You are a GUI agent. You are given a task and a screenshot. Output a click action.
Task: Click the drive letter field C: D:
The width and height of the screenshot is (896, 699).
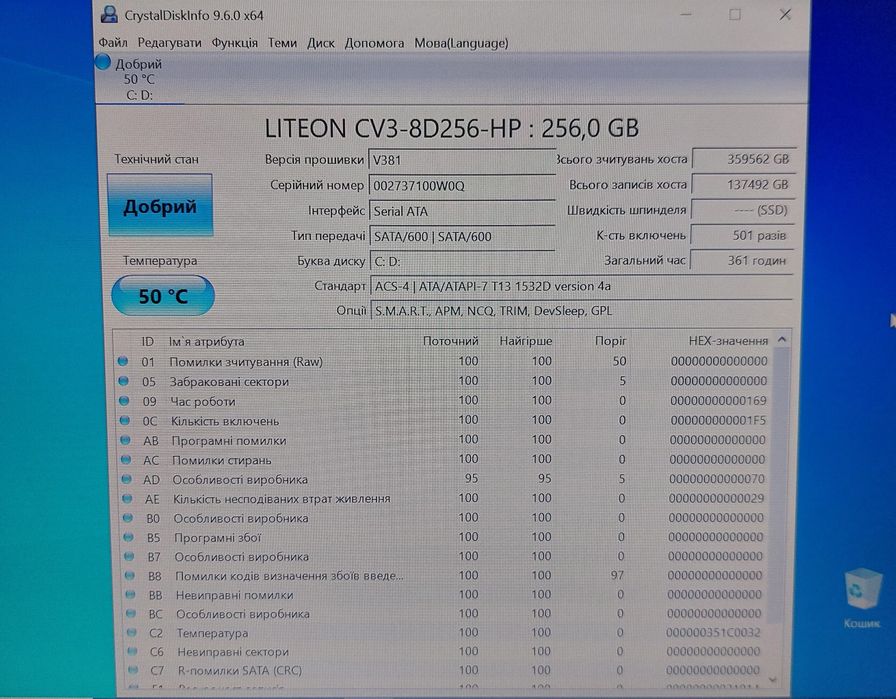(x=462, y=261)
